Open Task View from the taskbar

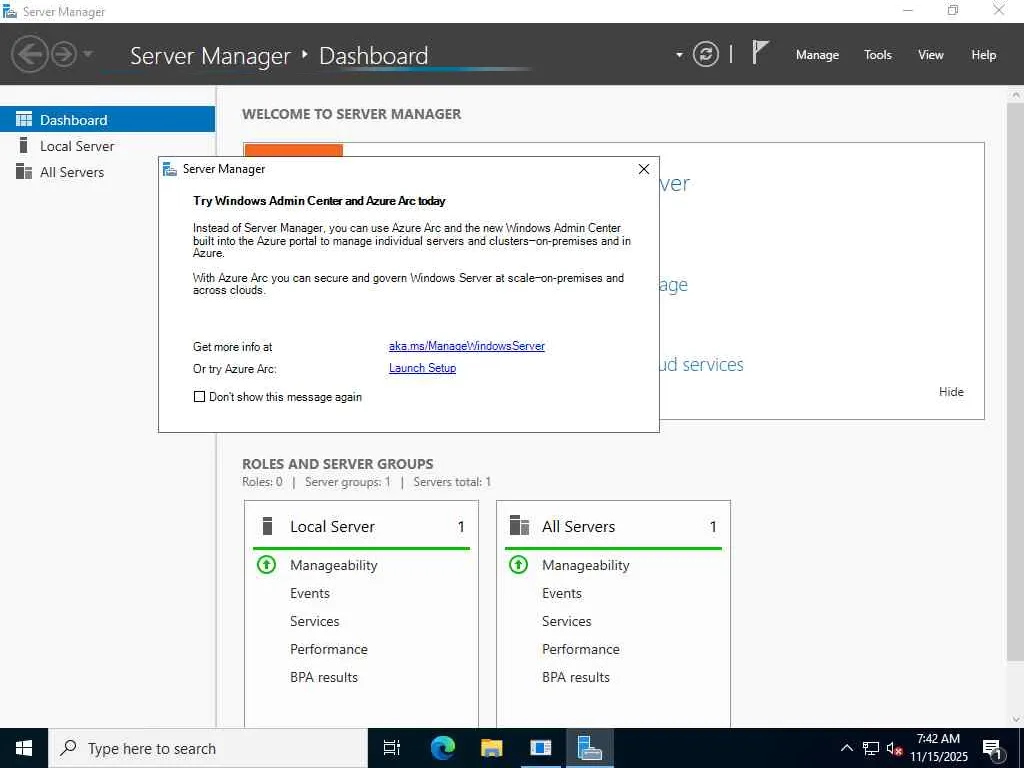392,748
